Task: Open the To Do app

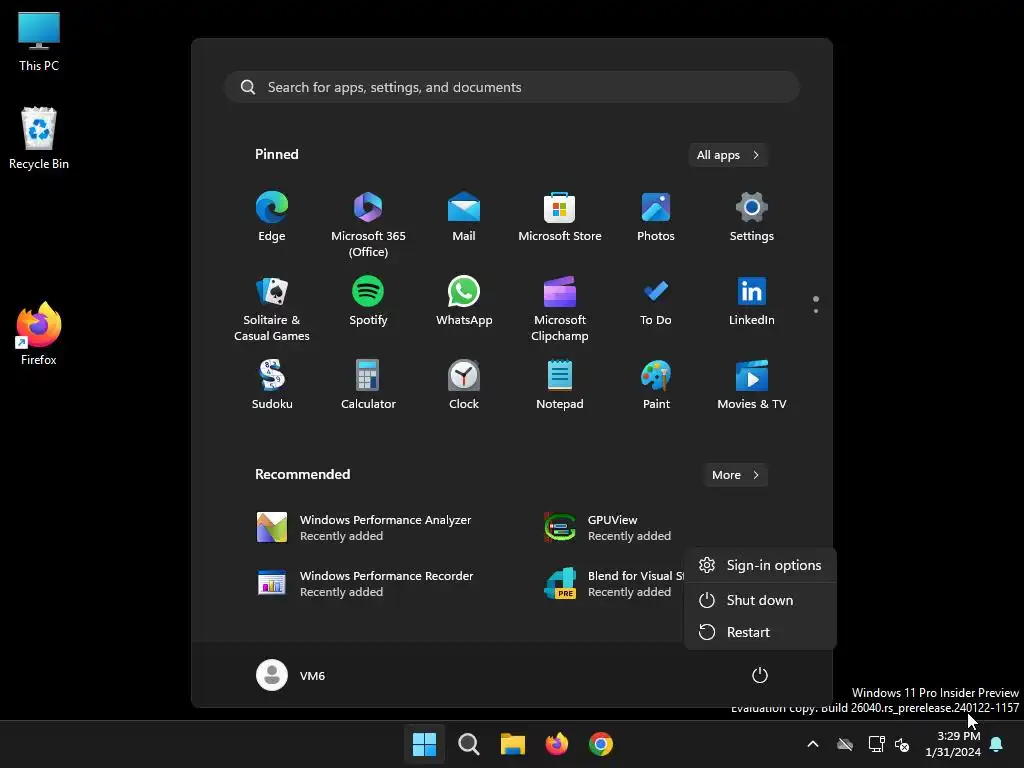Action: click(656, 301)
